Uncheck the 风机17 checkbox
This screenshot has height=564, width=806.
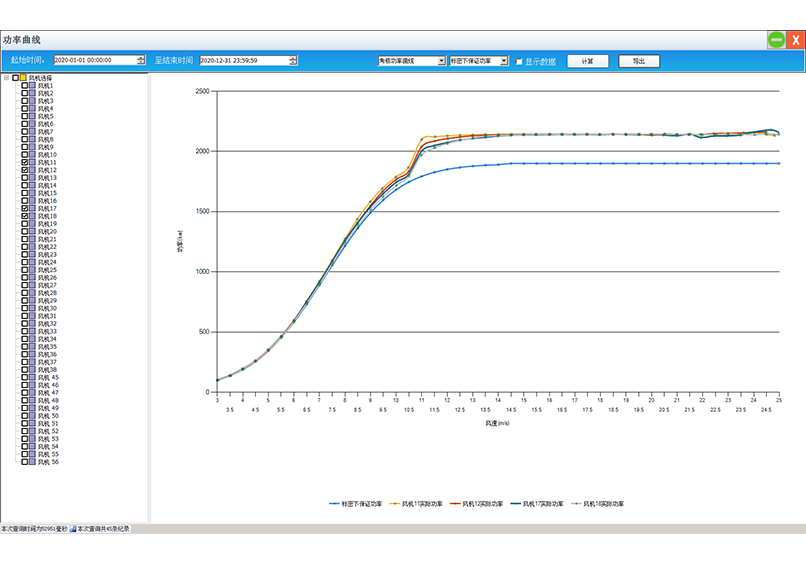click(x=25, y=208)
